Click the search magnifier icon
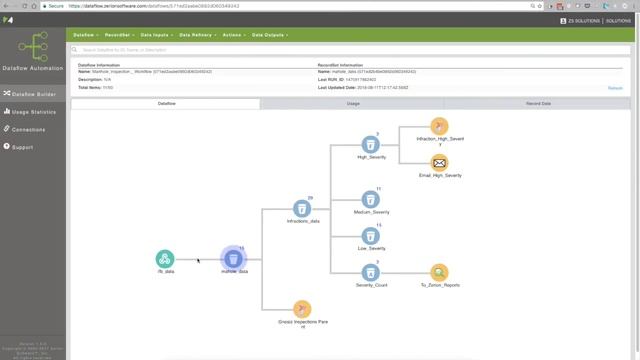 (x=74, y=50)
